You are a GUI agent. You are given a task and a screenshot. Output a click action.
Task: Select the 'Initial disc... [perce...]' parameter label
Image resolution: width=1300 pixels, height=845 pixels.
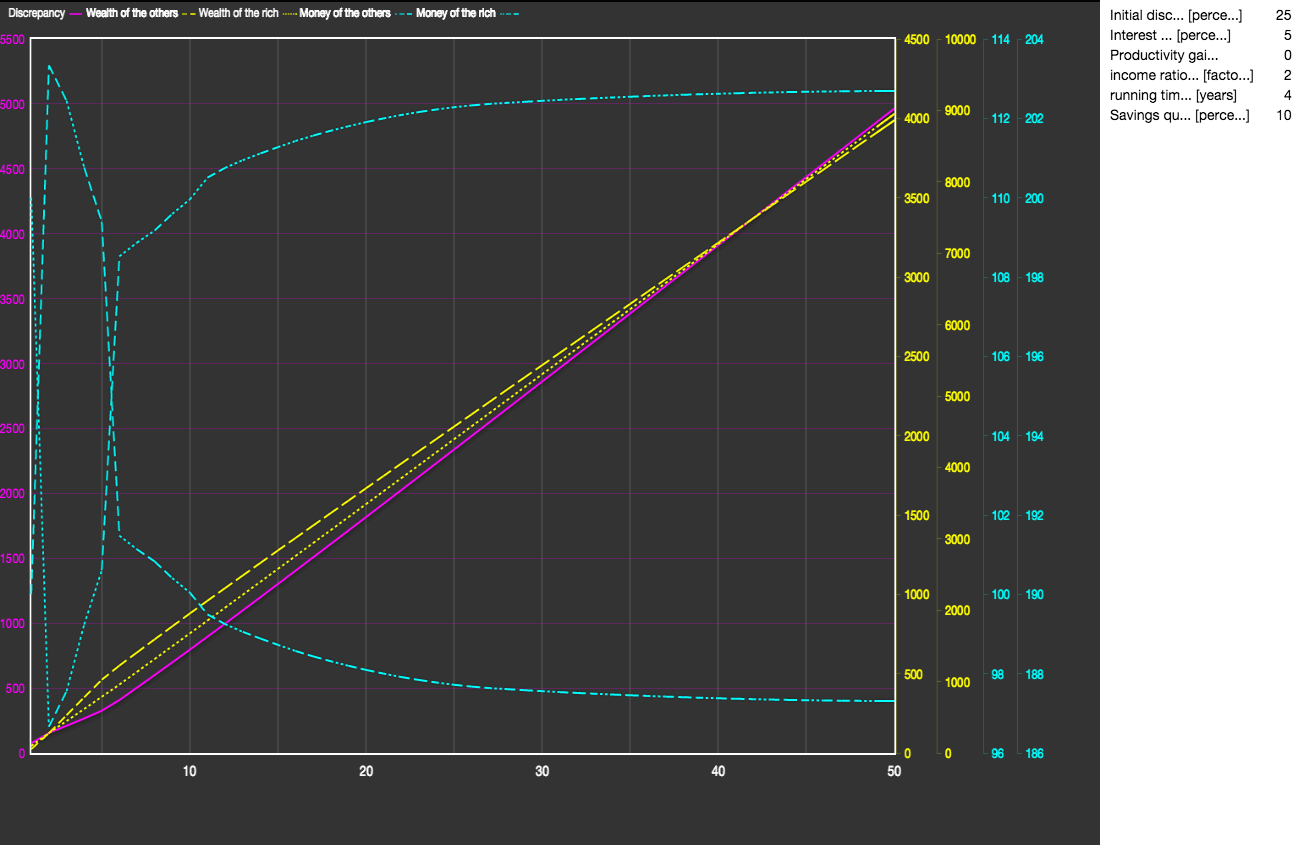[x=1176, y=15]
